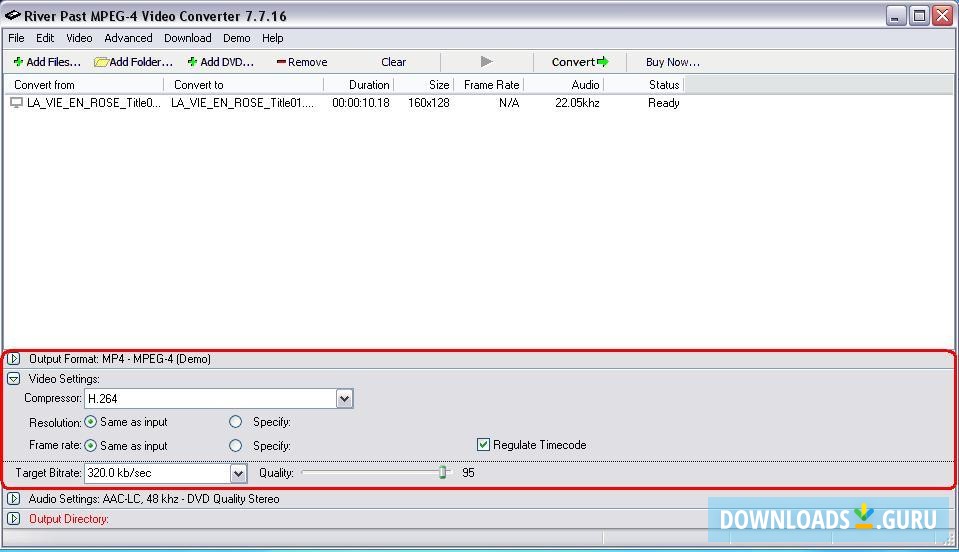Click the Duration column header
Viewport: 959px width, 552px height.
click(358, 85)
